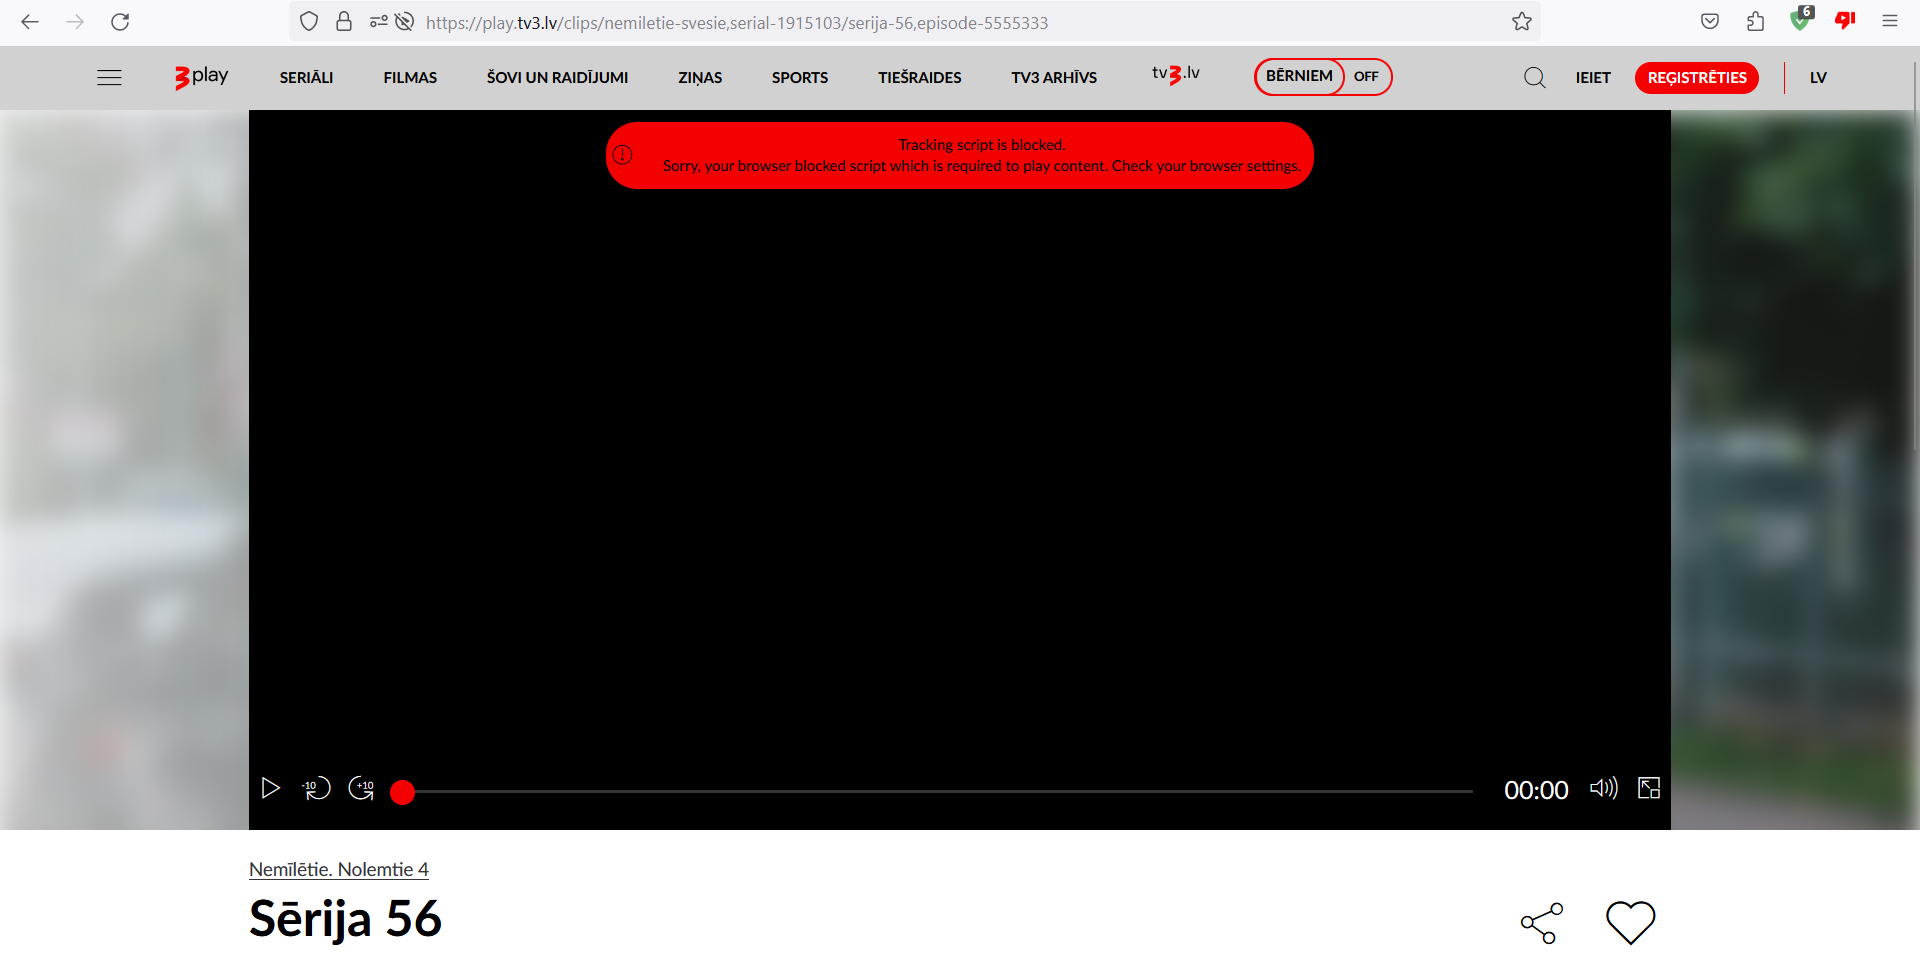1920x959 pixels.
Task: Open the search on TV3 Play
Action: (1534, 77)
